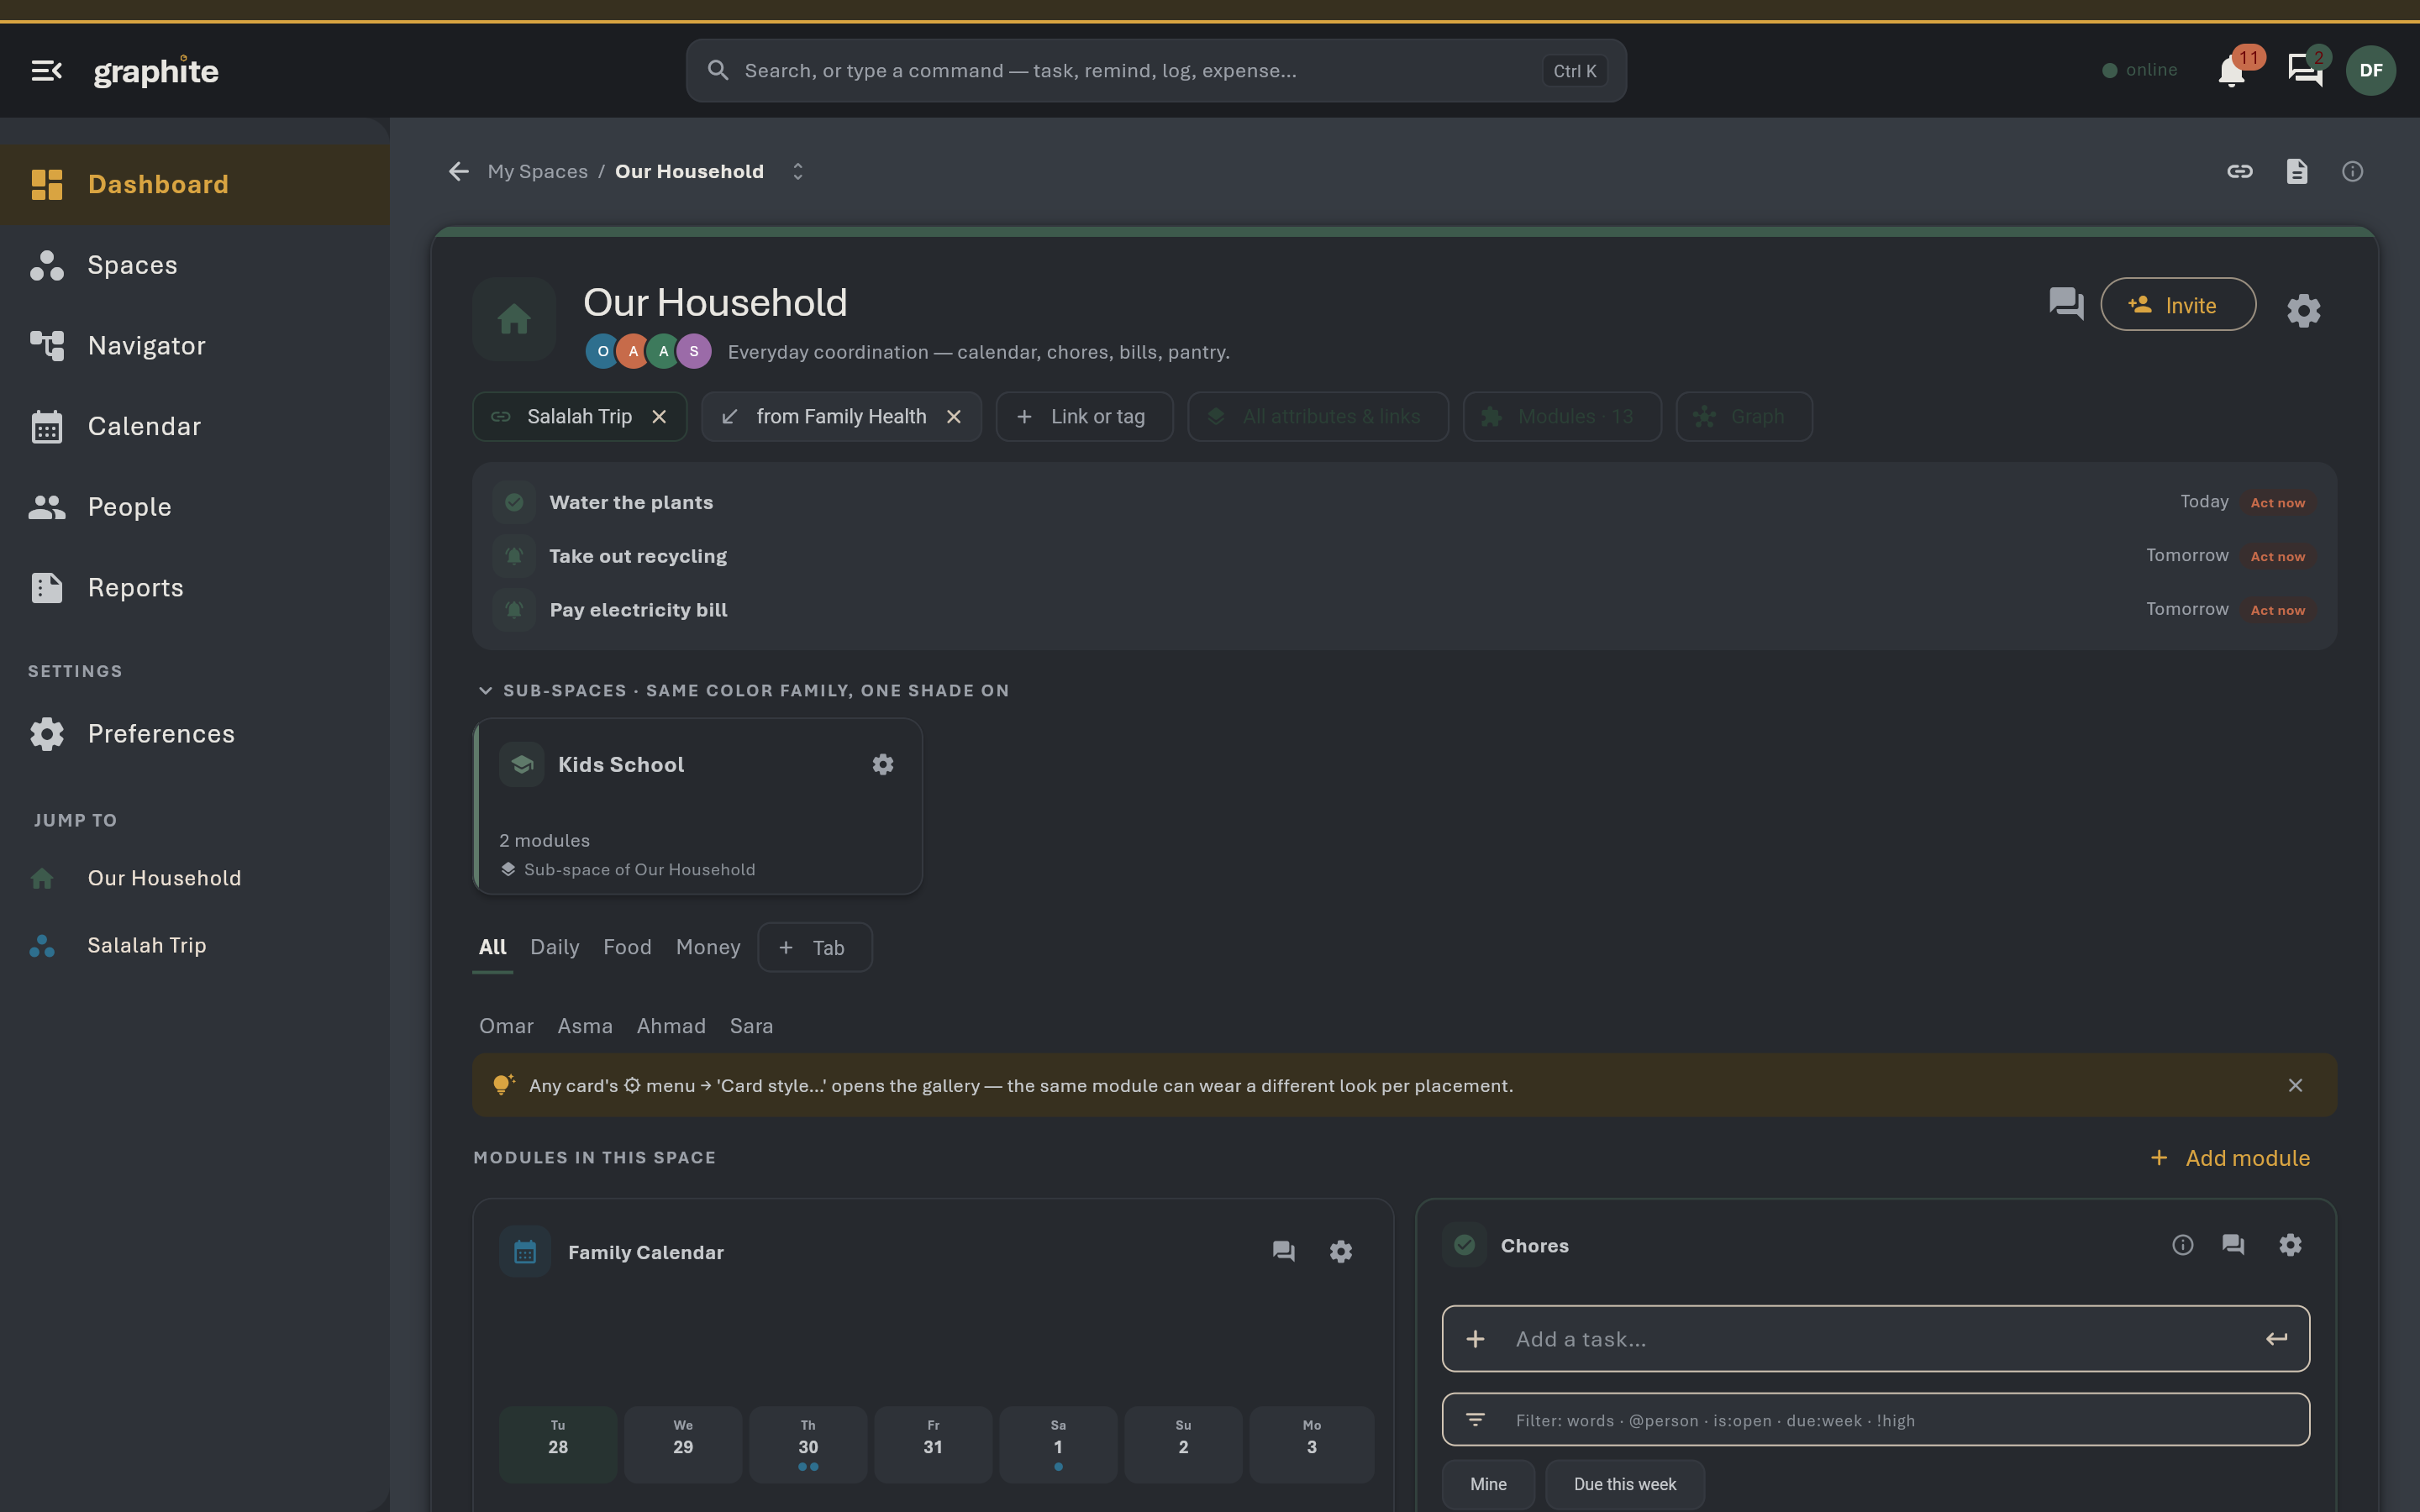Screen dimensions: 2420x1512
Task: Open the space switcher next to Our Household
Action: [797, 172]
